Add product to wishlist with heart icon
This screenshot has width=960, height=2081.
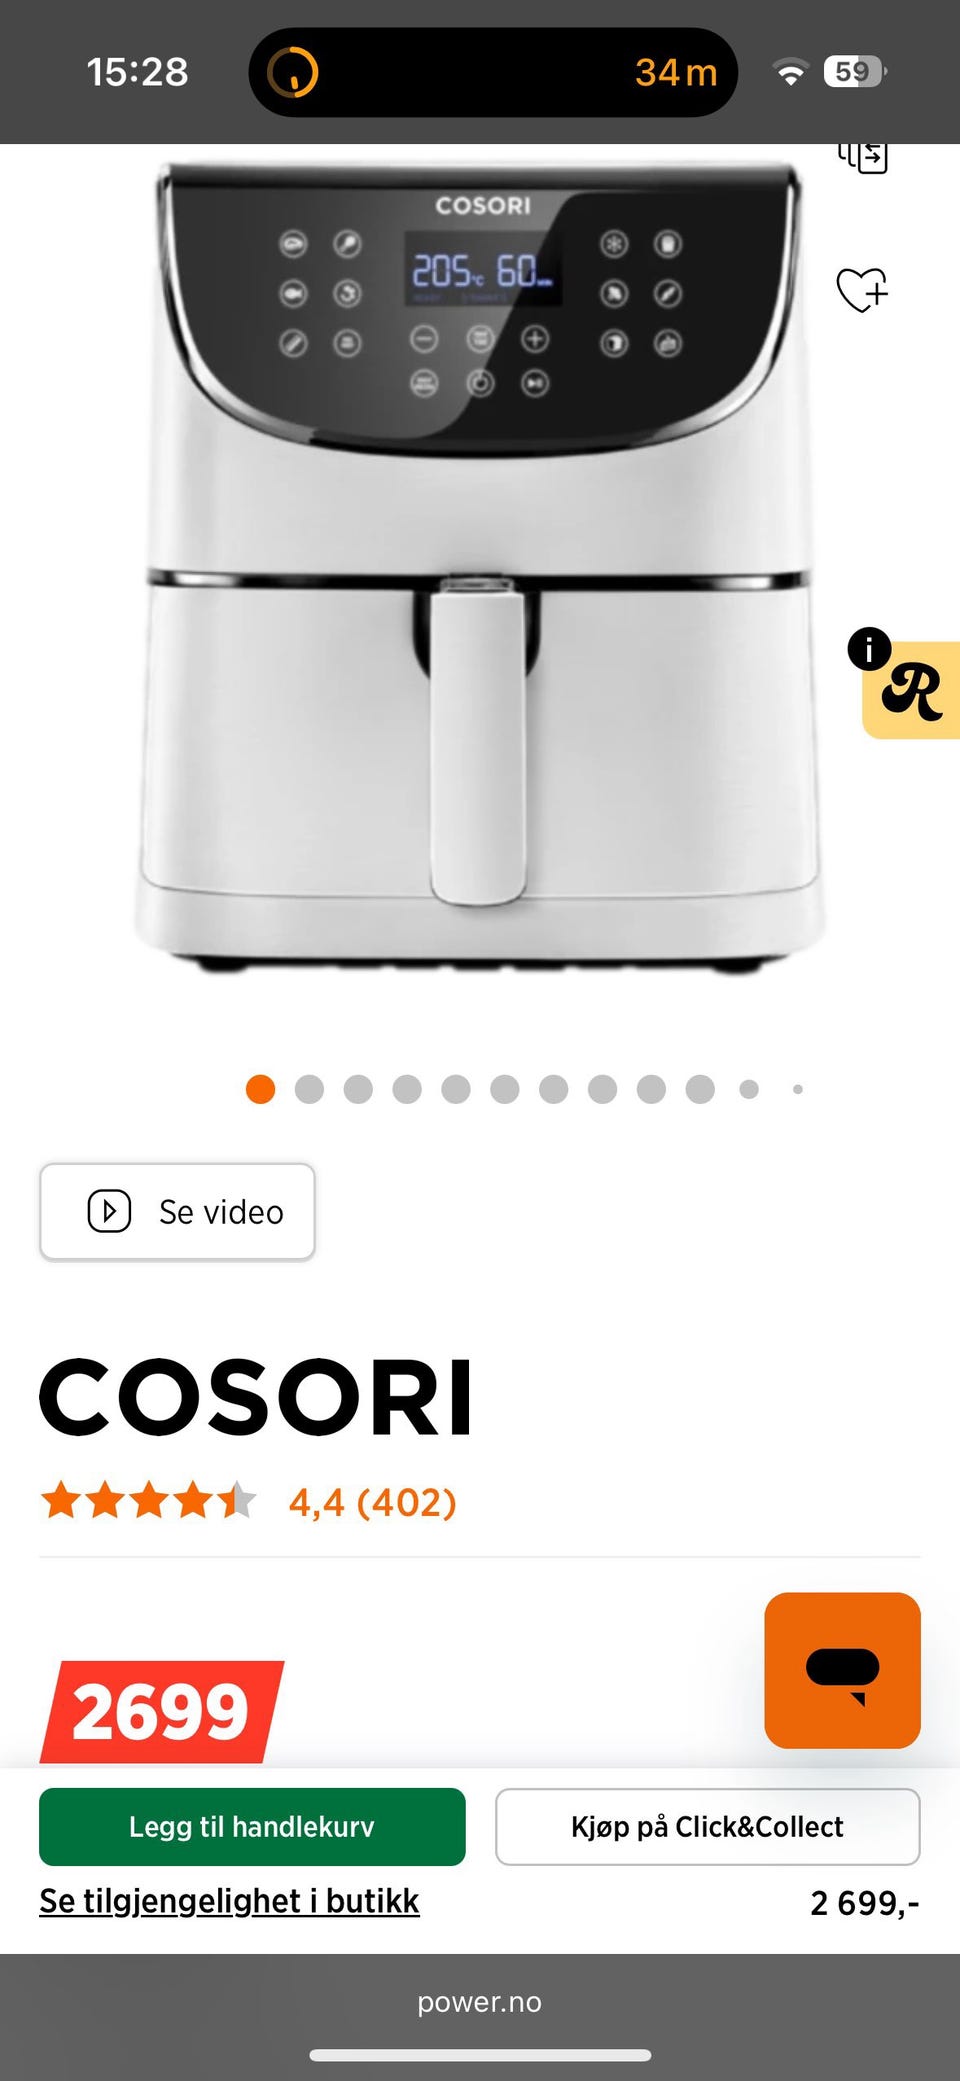[x=862, y=290]
